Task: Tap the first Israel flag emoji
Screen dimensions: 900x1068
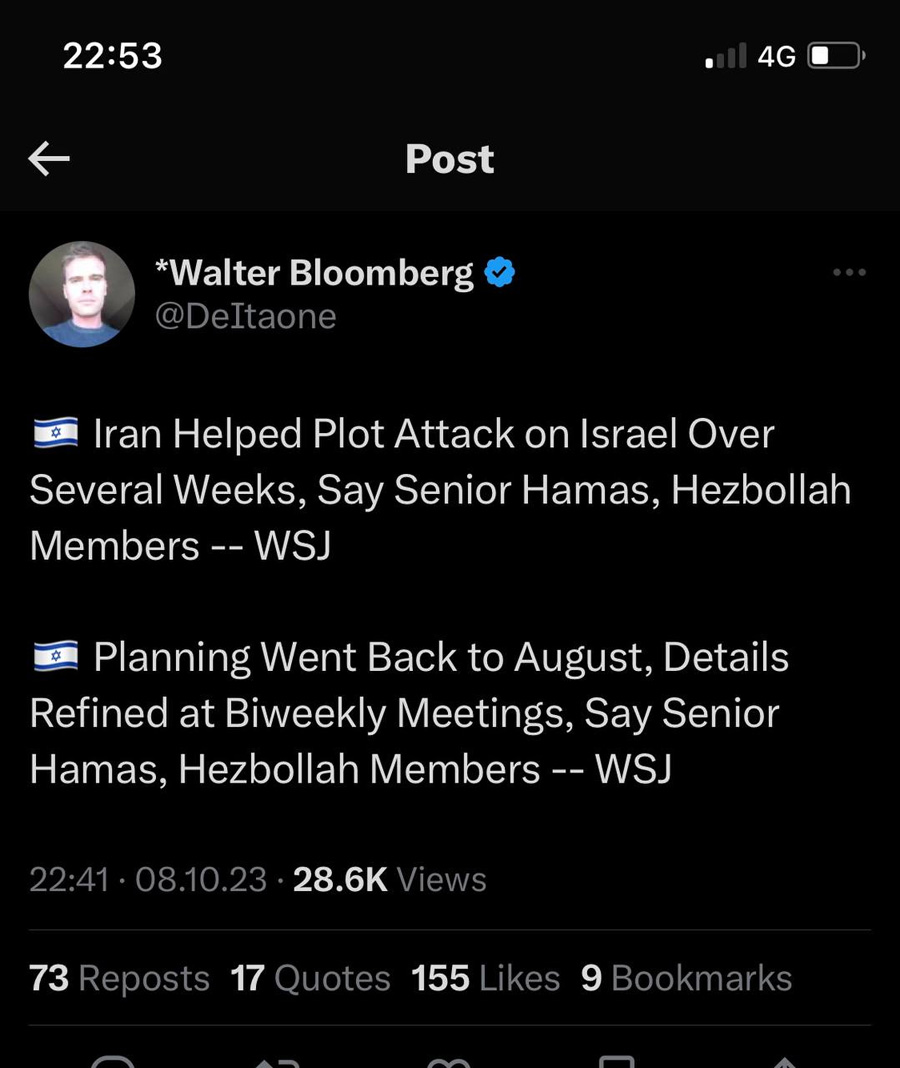Action: (55, 434)
